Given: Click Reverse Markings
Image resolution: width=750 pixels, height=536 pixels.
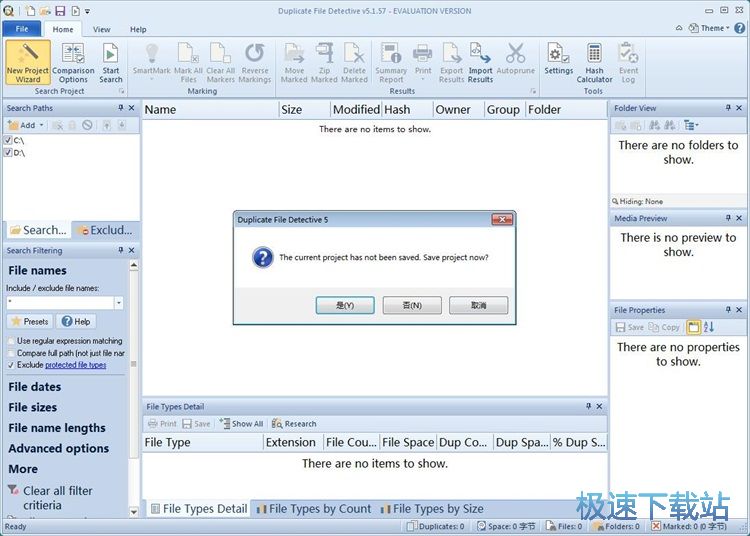Looking at the screenshot, I should 254,63.
